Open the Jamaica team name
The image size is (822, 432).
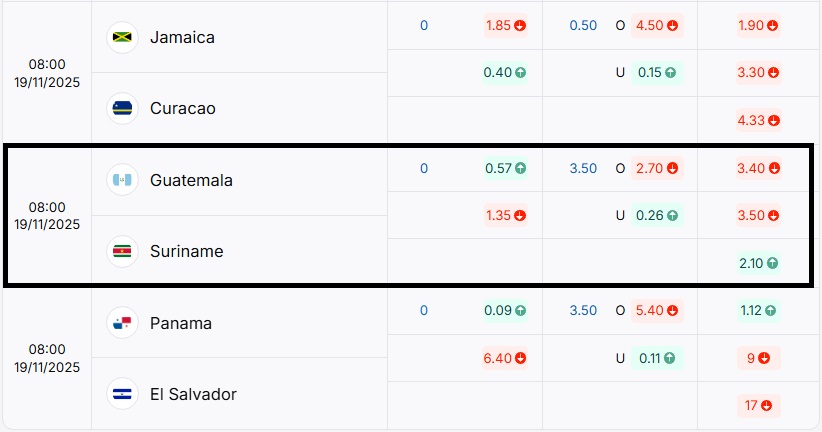[182, 37]
